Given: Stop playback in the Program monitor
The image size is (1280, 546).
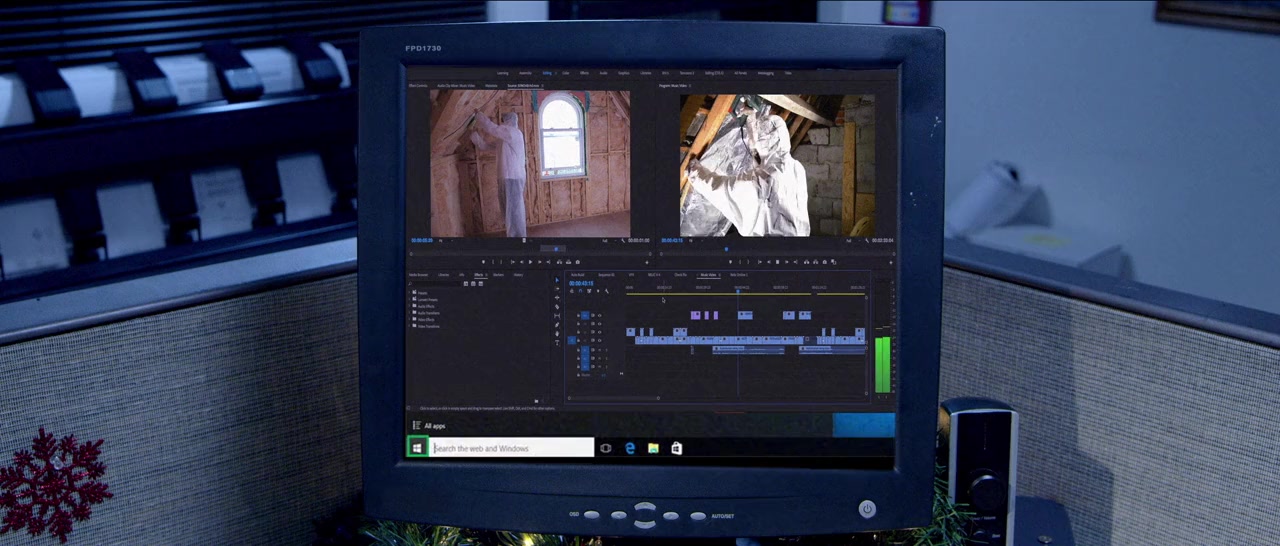Looking at the screenshot, I should pyautogui.click(x=777, y=262).
